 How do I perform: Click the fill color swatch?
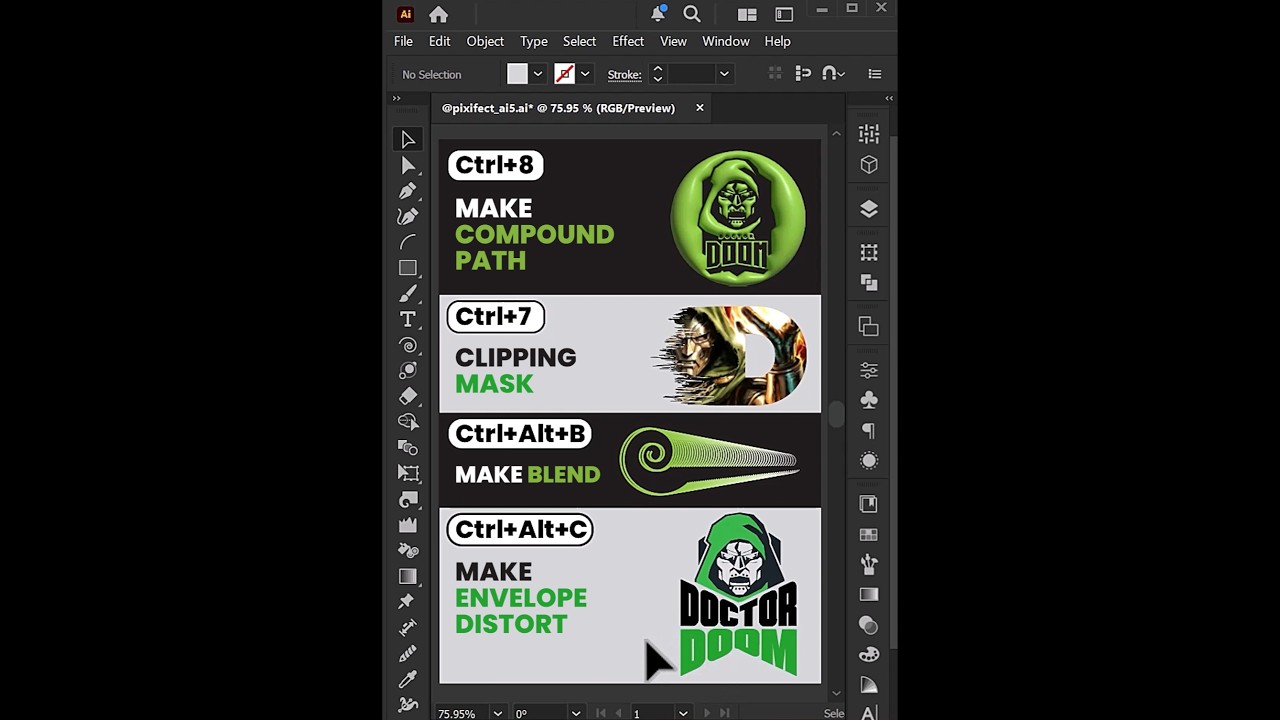[x=517, y=74]
